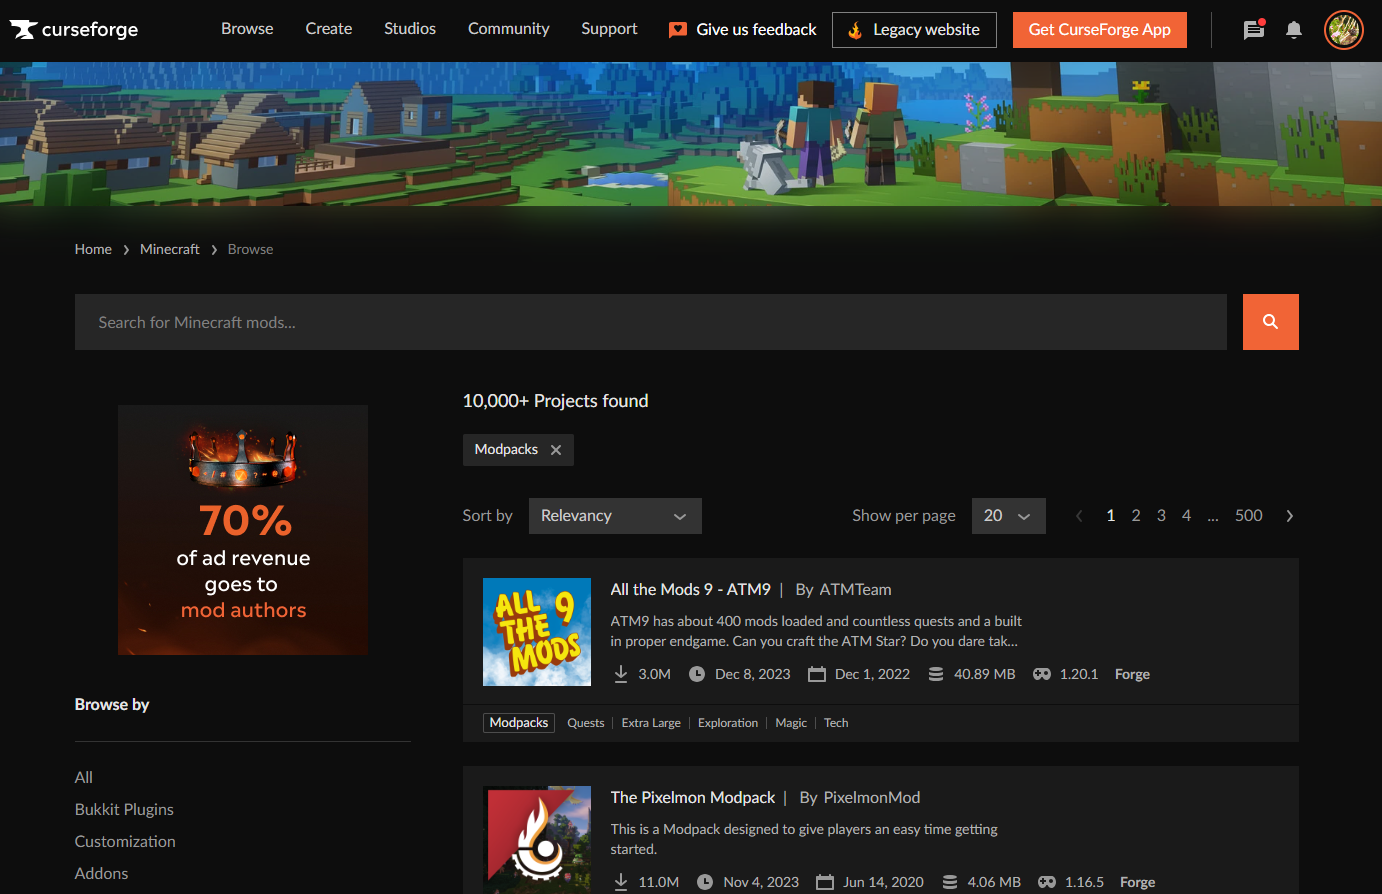Click The Pixelmon Modpack thumbnail image

(537, 840)
